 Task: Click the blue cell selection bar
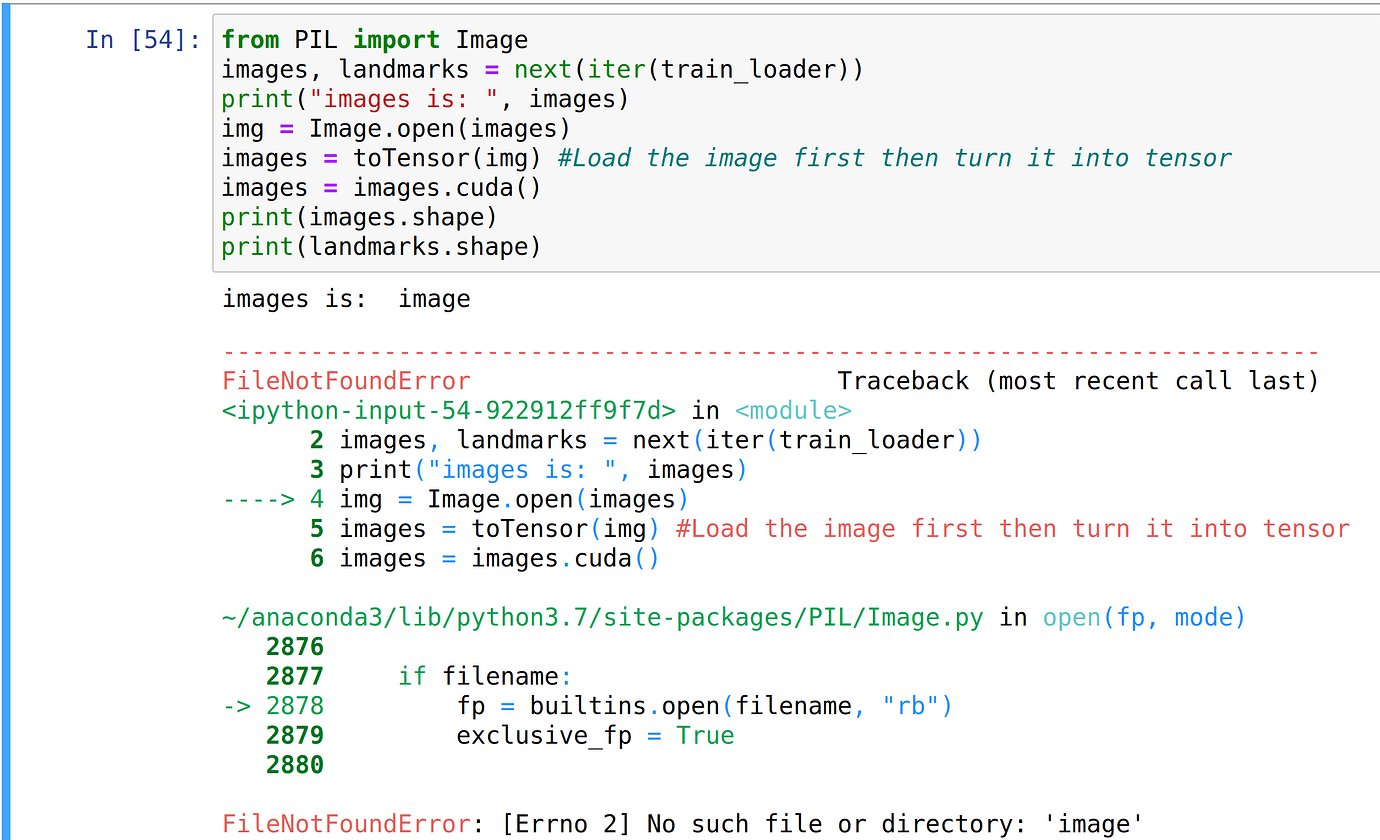click(x=5, y=420)
